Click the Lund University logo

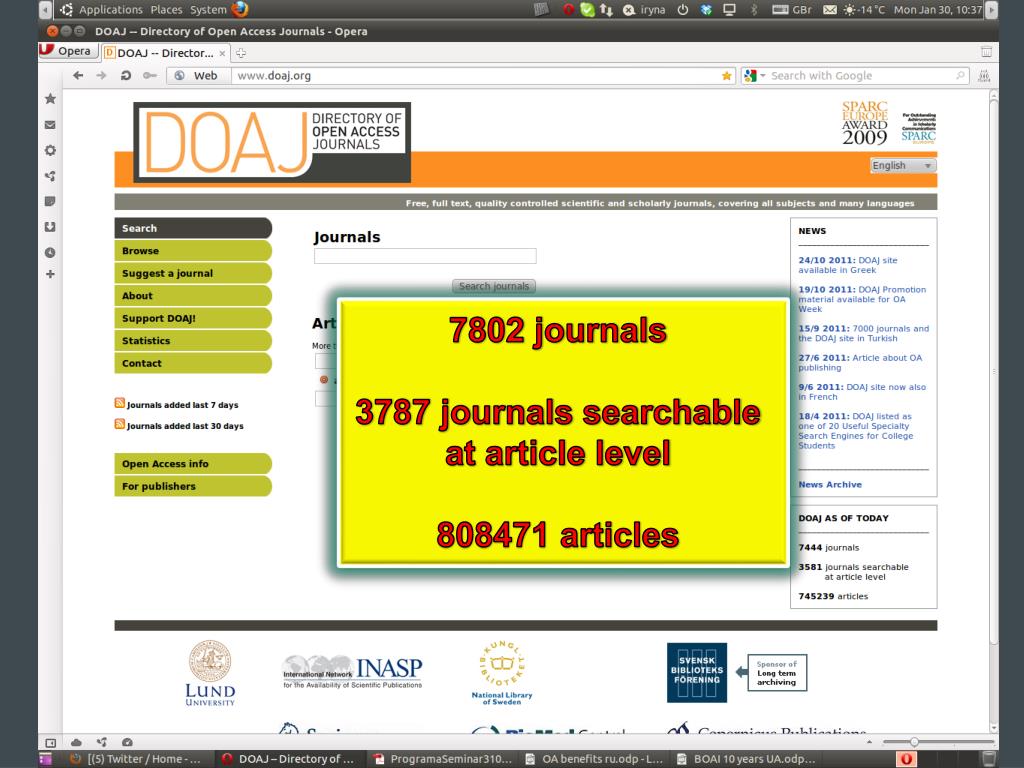210,673
